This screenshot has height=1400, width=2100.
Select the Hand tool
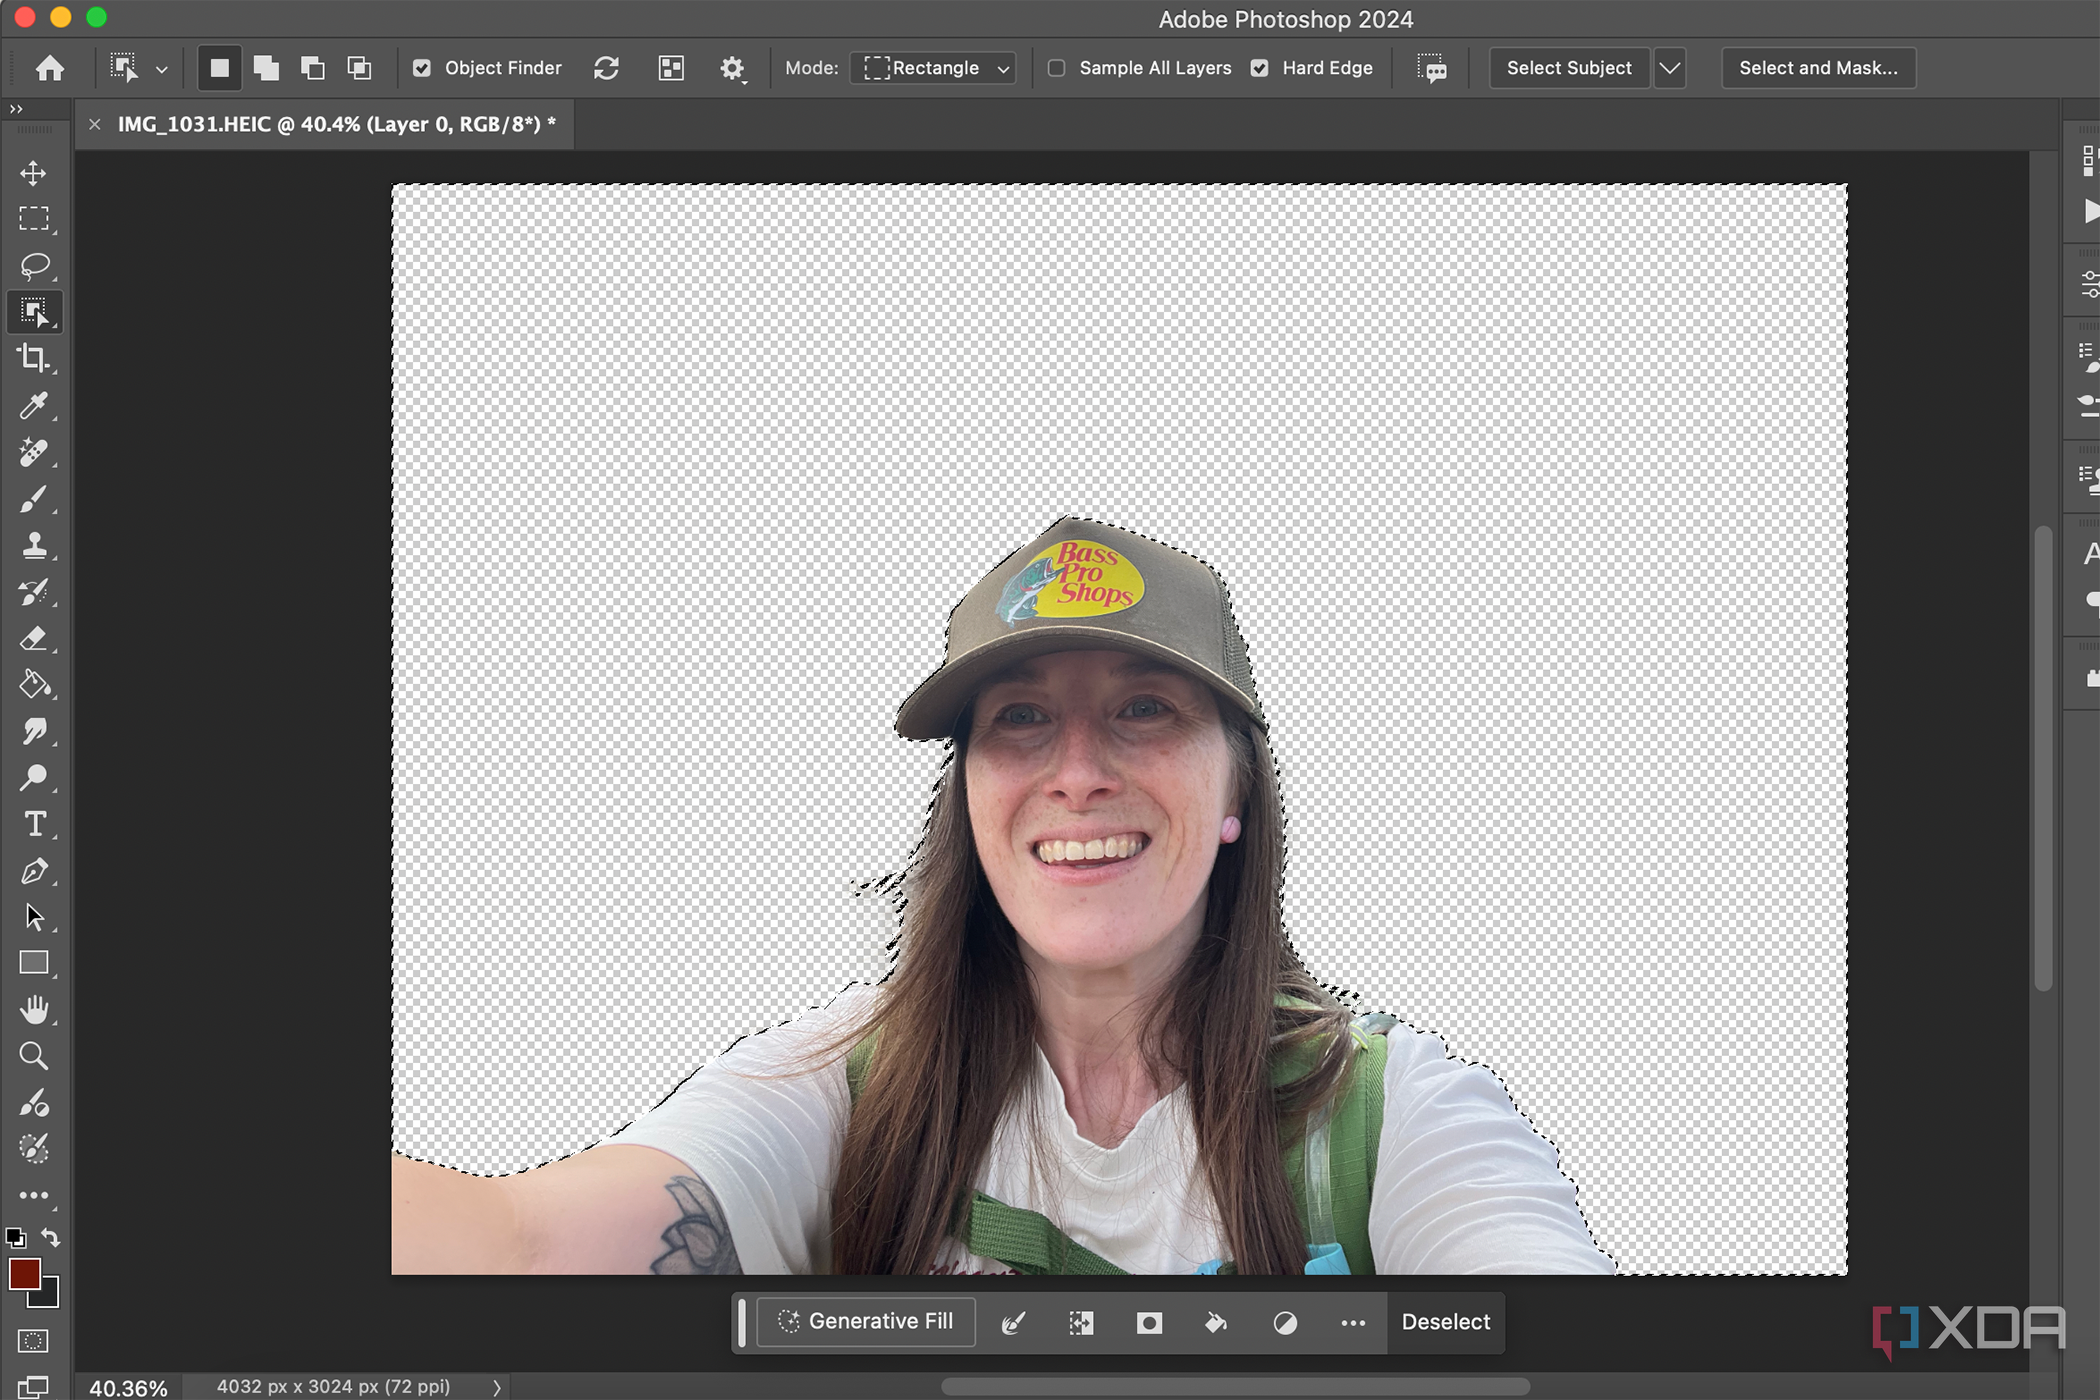pyautogui.click(x=34, y=1010)
